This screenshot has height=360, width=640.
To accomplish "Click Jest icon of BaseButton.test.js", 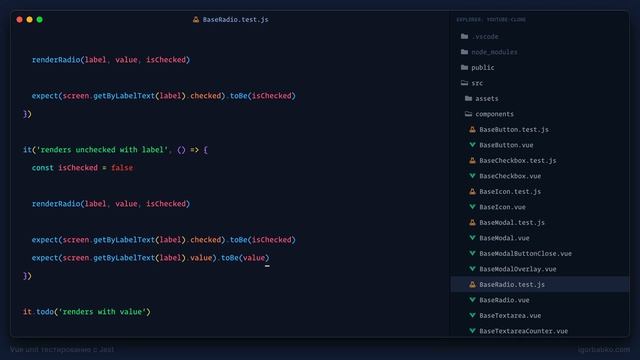I will (472, 129).
